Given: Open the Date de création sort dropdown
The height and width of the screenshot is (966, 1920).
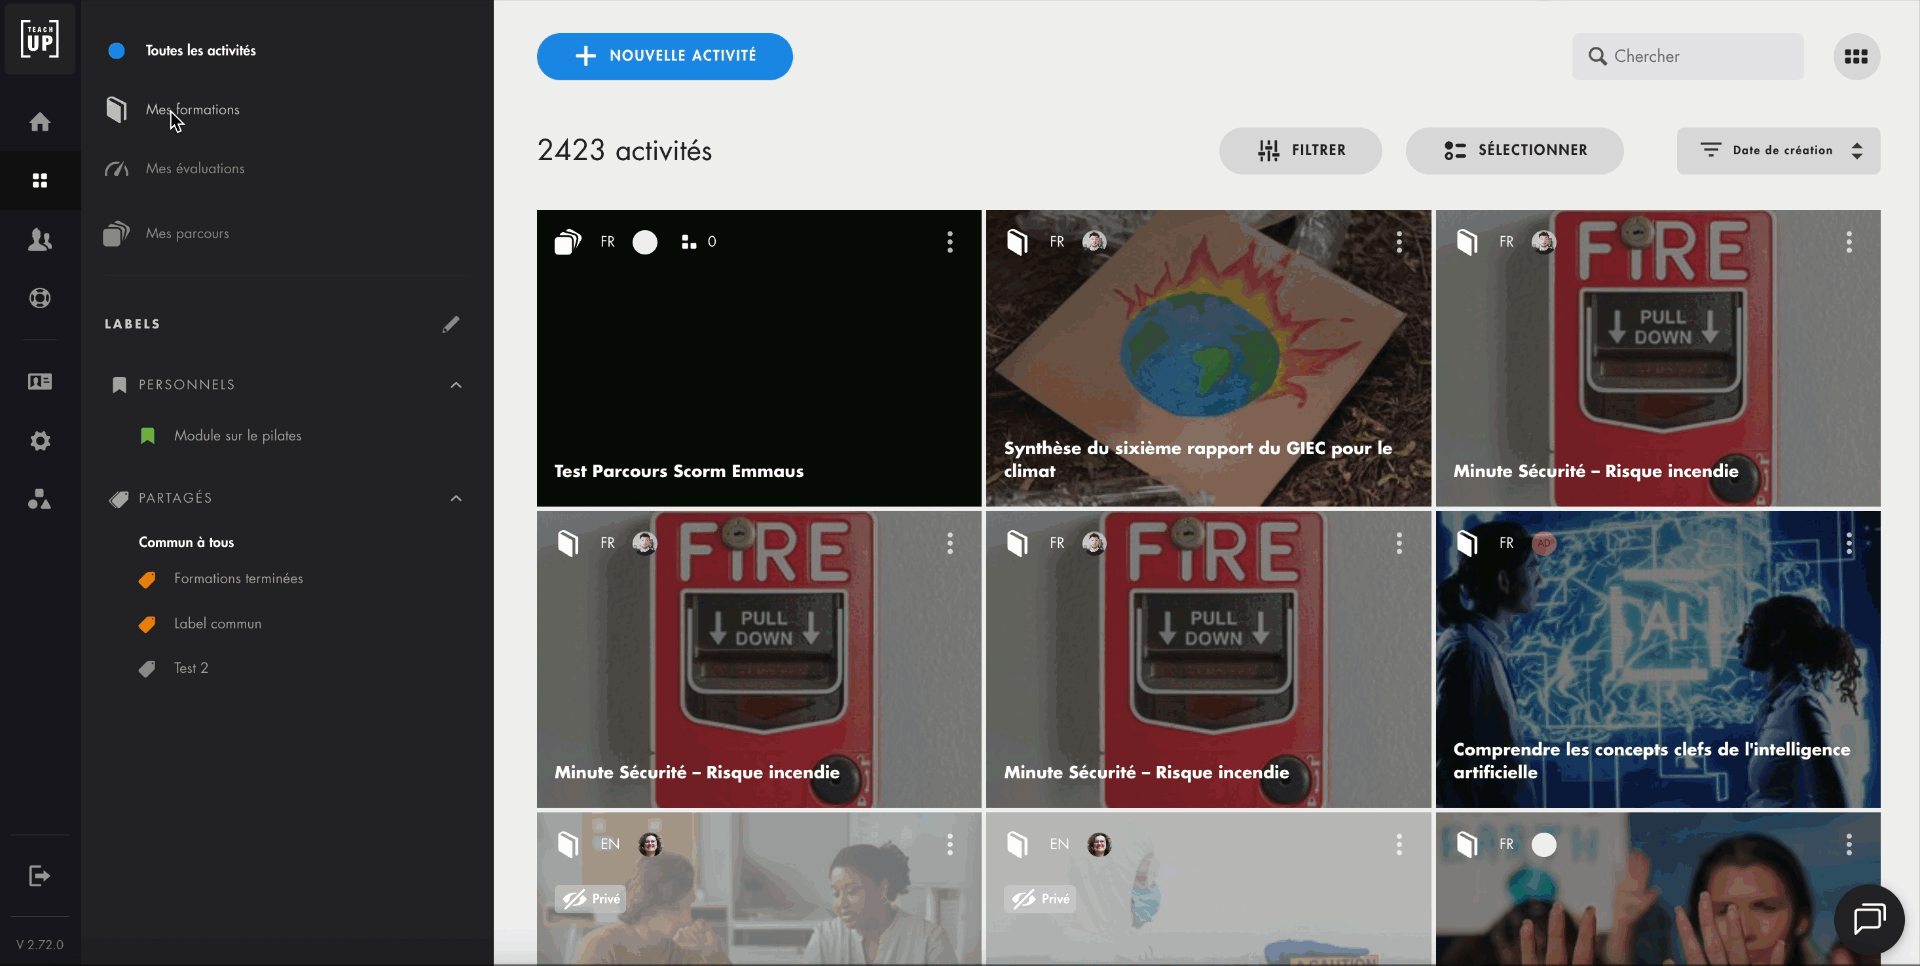Looking at the screenshot, I should point(1778,151).
